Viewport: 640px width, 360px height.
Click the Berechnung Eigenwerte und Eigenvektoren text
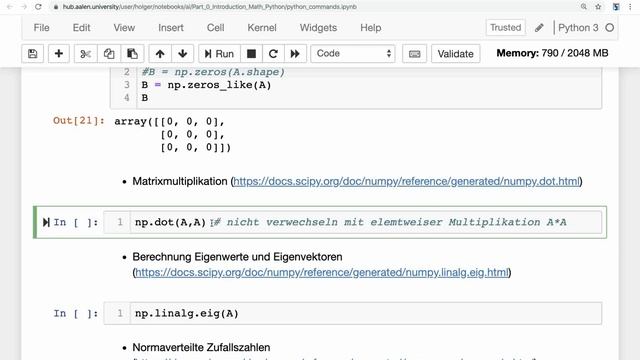tap(237, 257)
